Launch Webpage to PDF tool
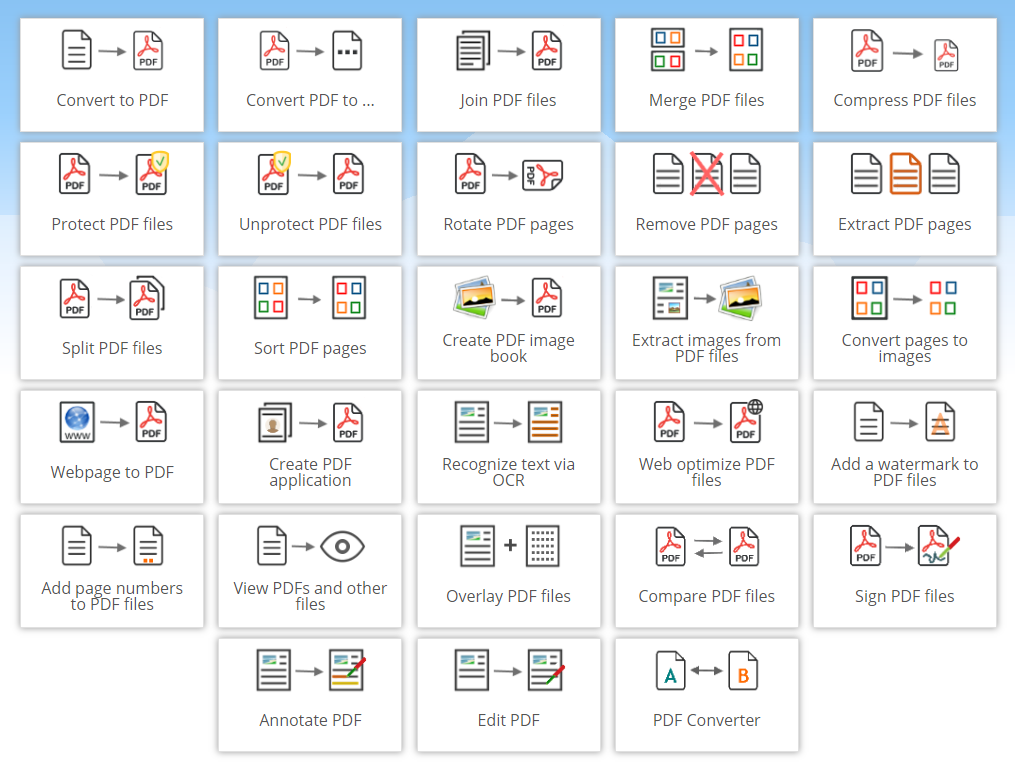 point(112,447)
